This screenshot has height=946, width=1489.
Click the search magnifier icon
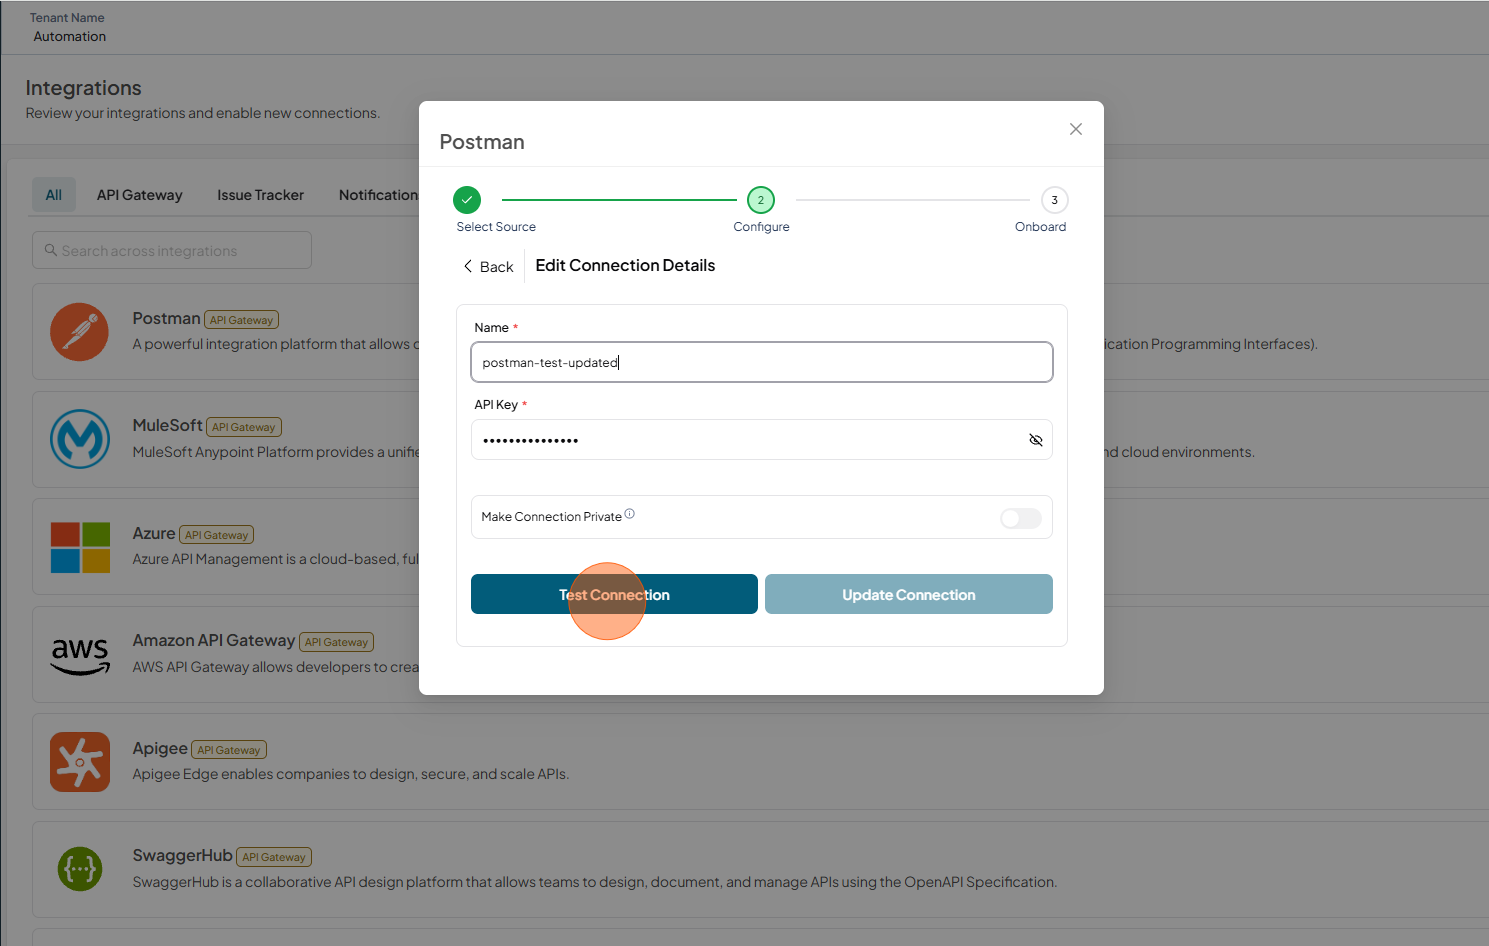[51, 250]
